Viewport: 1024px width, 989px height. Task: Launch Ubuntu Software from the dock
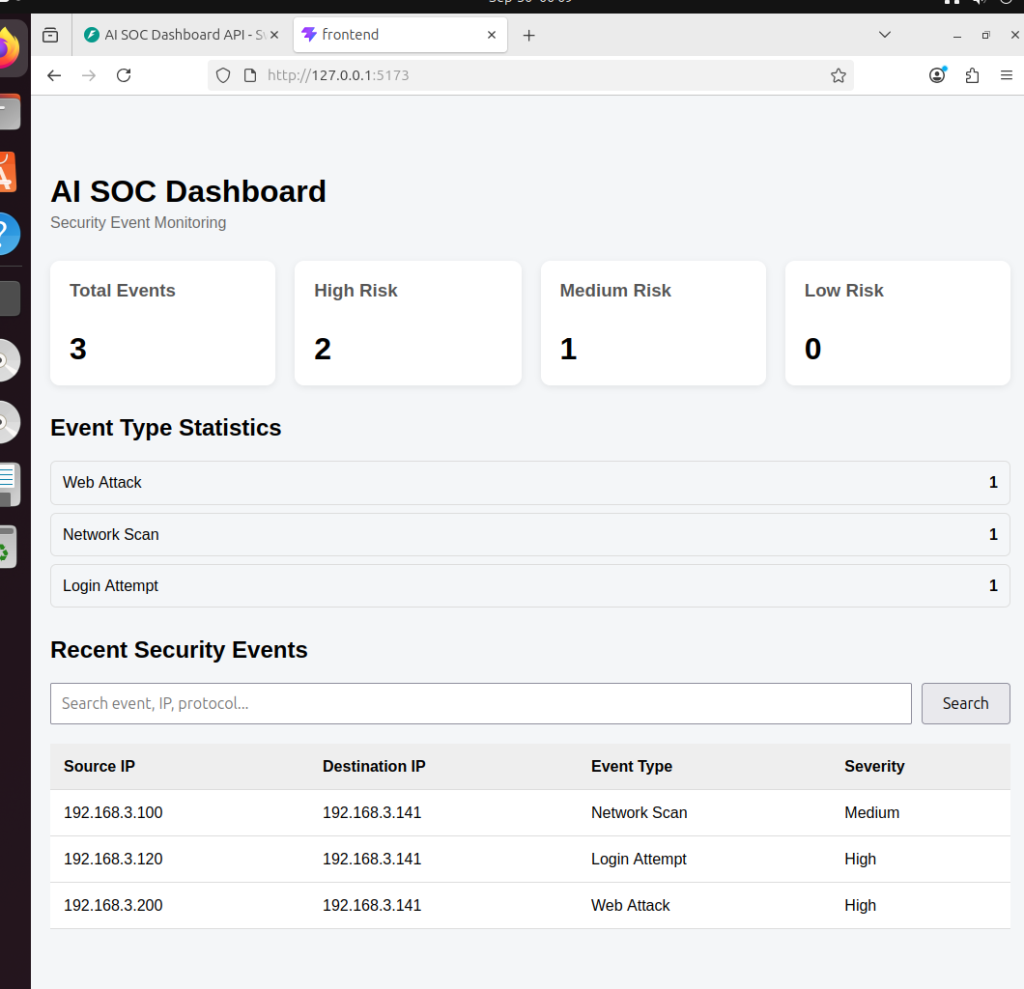7,172
